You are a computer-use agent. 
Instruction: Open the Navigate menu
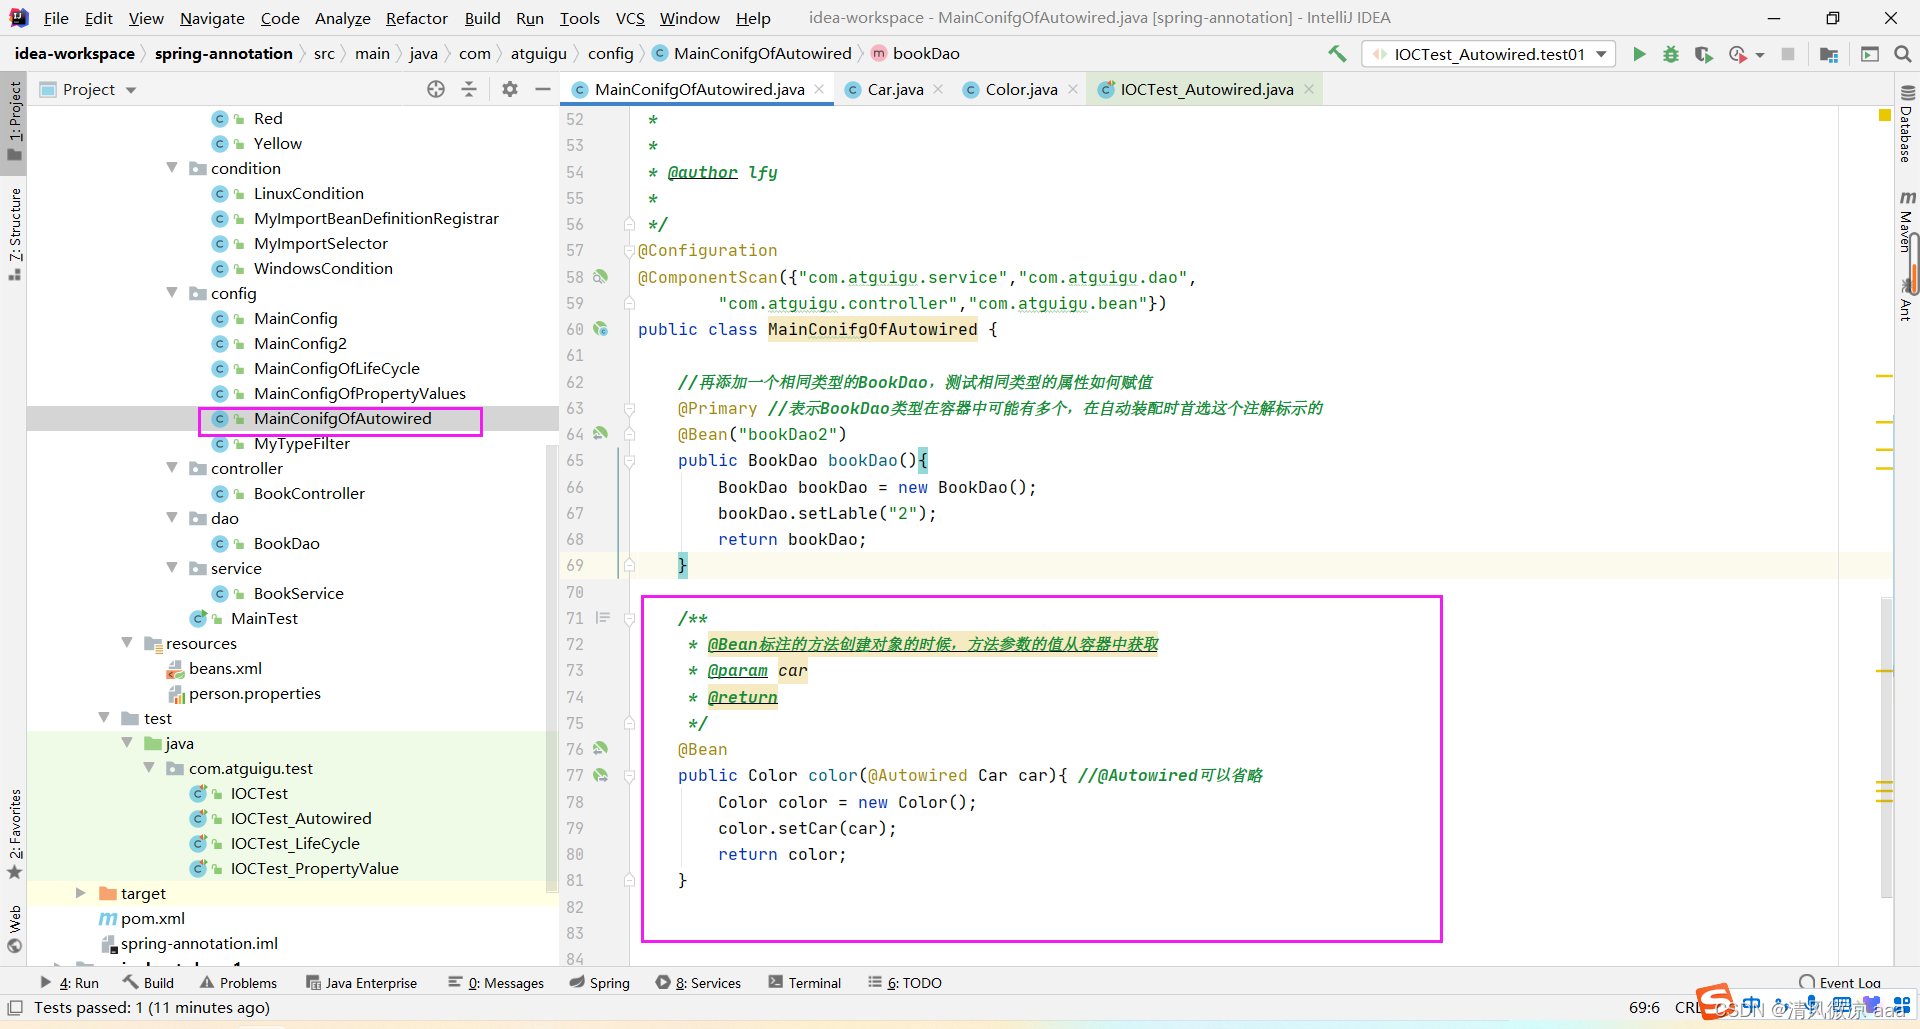(212, 18)
